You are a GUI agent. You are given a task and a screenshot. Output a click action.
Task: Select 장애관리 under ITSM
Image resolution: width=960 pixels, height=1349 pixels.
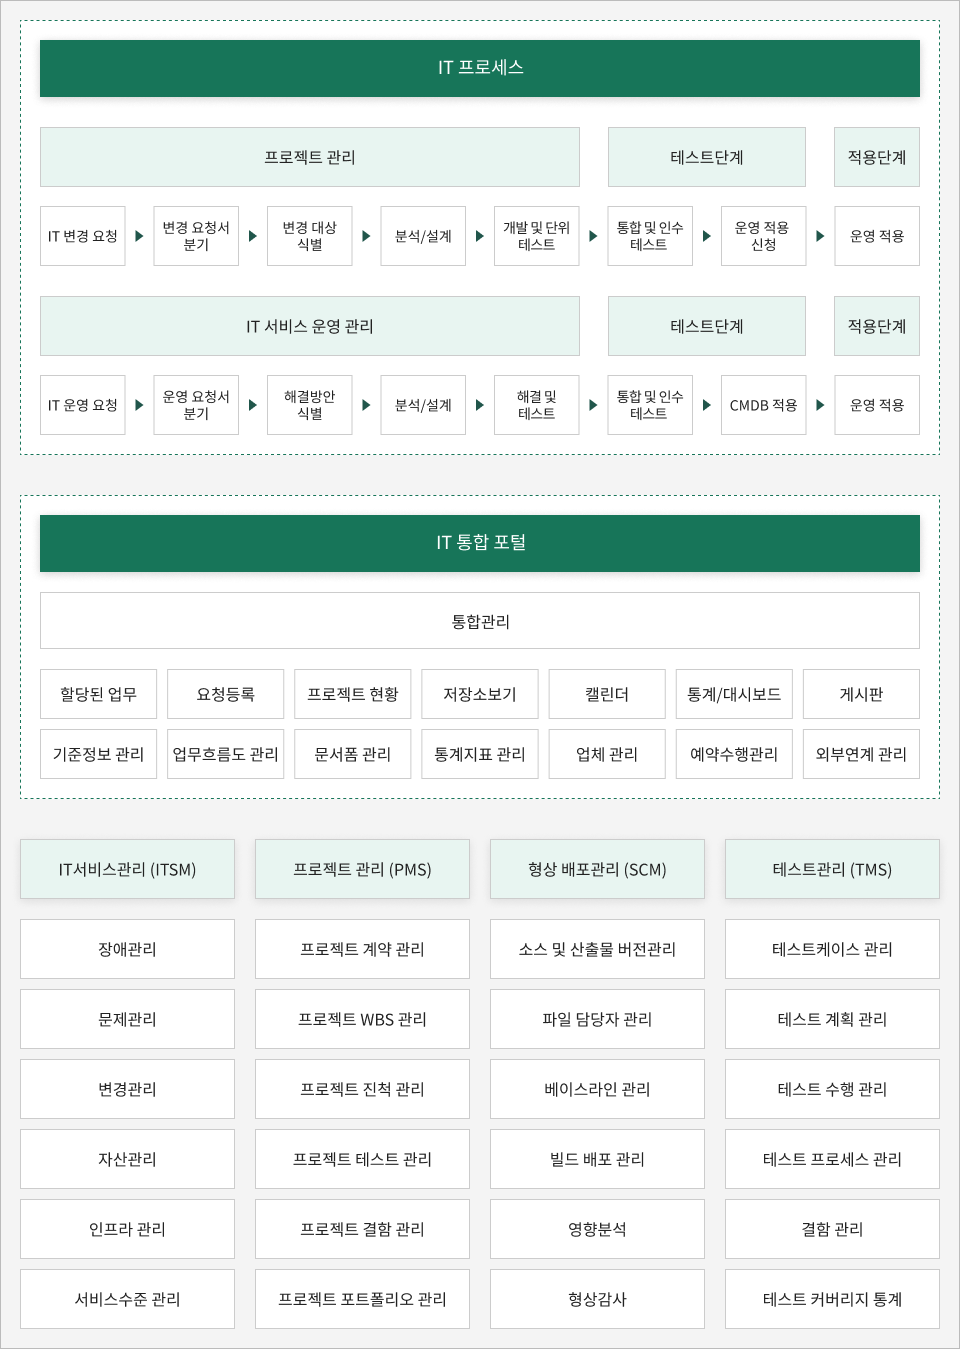(x=127, y=949)
